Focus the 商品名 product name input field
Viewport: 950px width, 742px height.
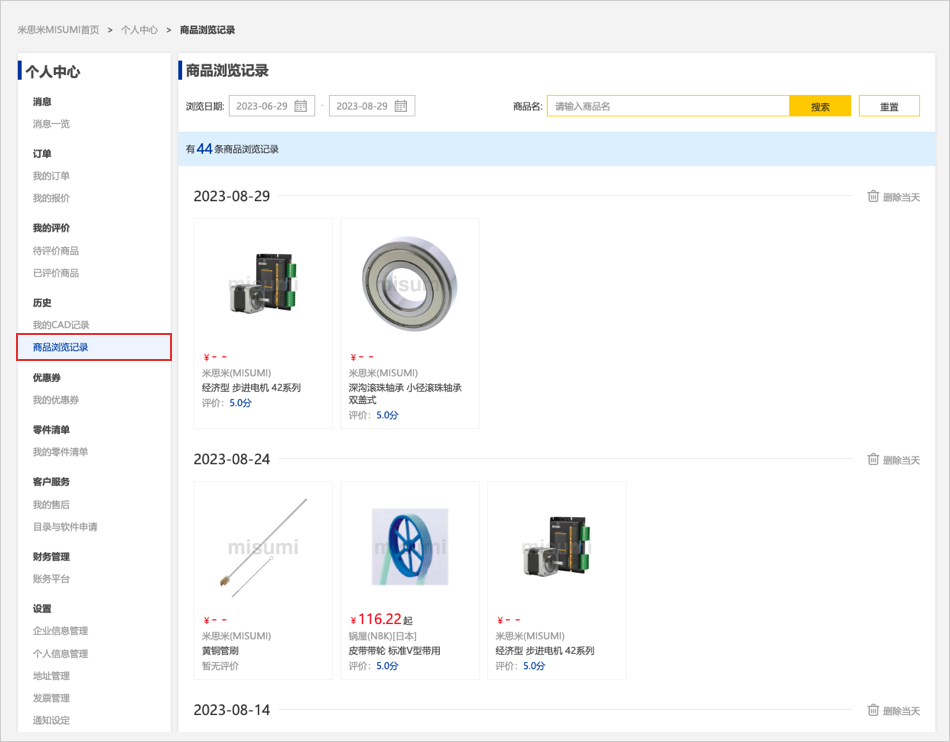[x=668, y=106]
